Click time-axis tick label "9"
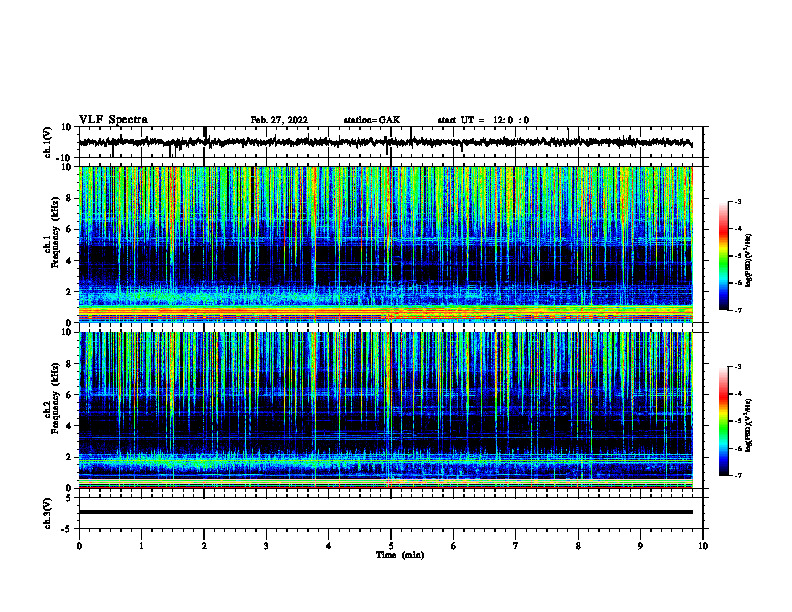The width and height of the screenshot is (792, 612). tap(640, 546)
